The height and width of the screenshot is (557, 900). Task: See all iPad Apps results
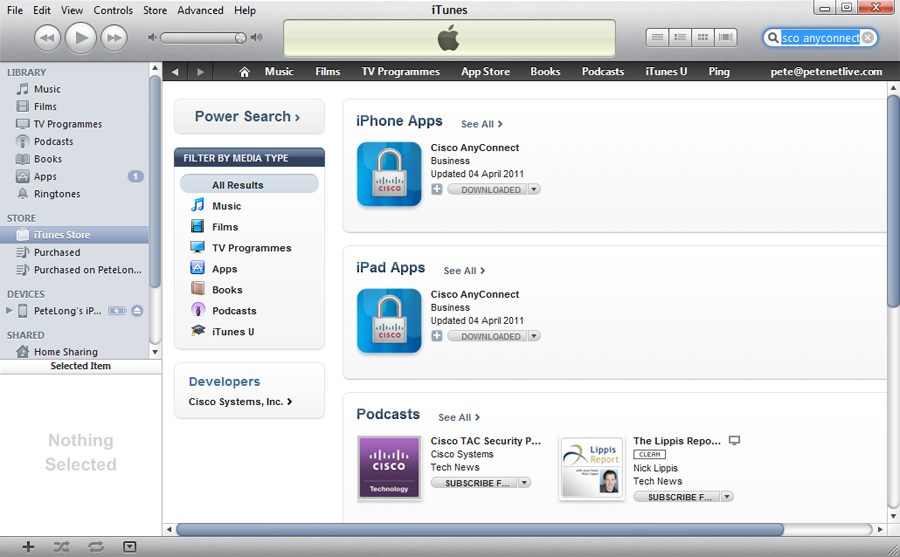tap(464, 271)
